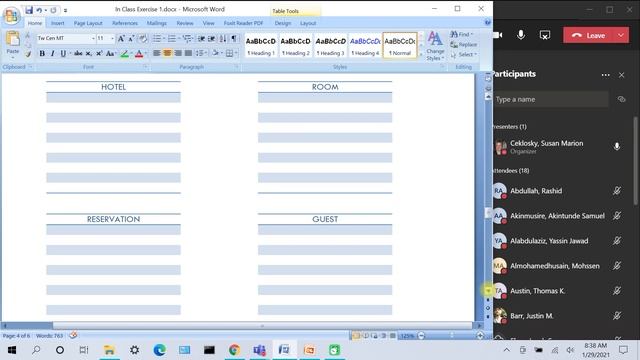Open the font color dropdown arrow
Screen dimensions: 640x360
pos(146,53)
